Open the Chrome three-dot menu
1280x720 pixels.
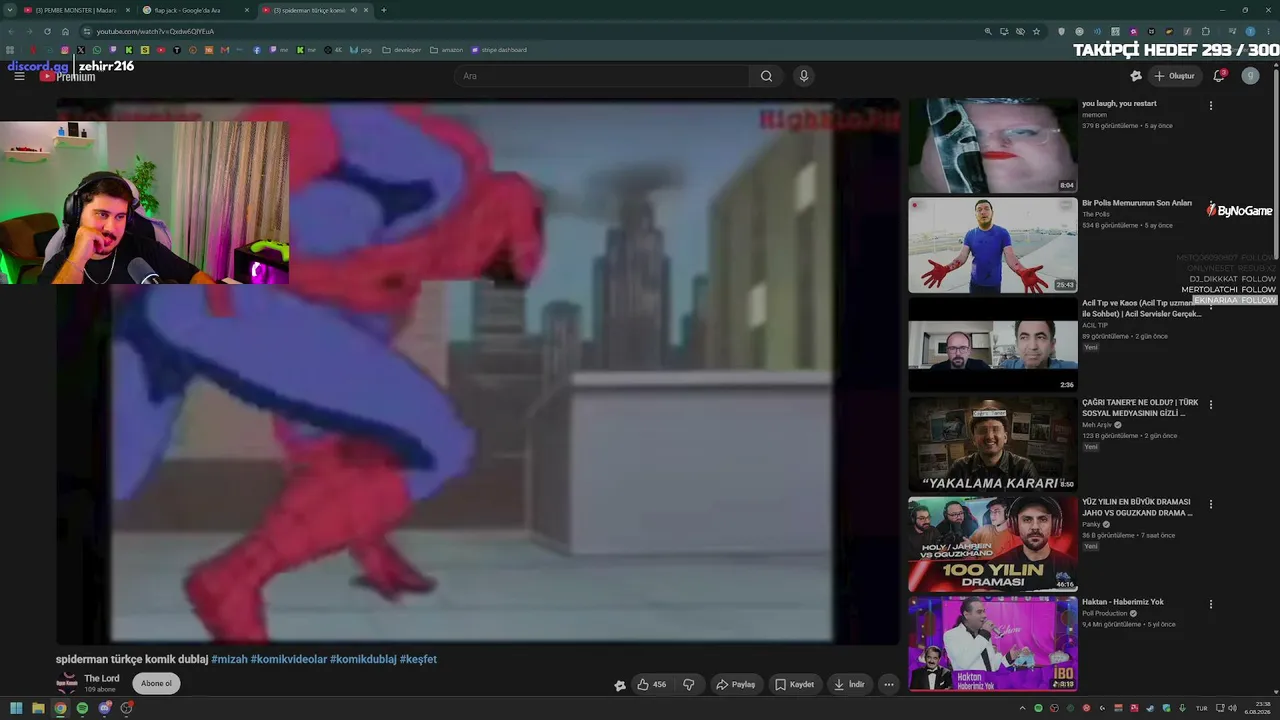point(1268,31)
